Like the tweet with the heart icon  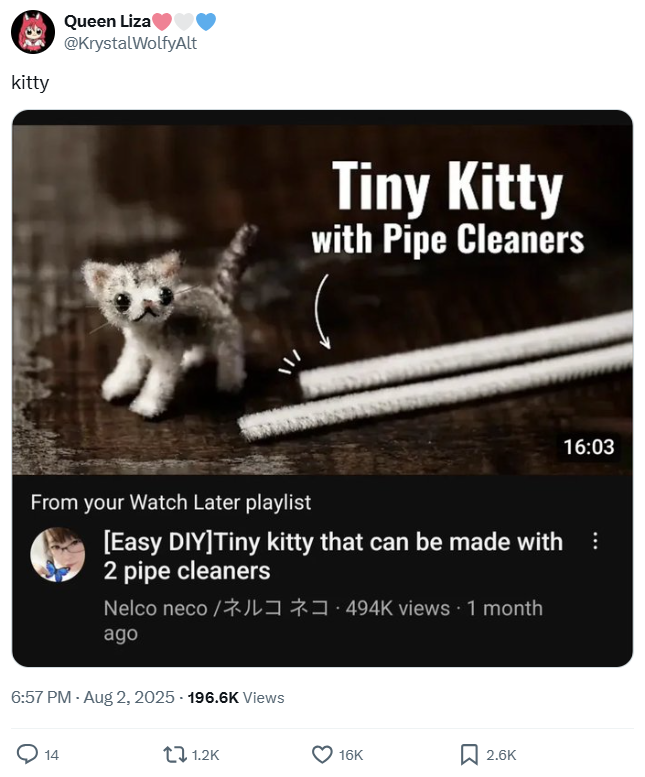click(322, 755)
